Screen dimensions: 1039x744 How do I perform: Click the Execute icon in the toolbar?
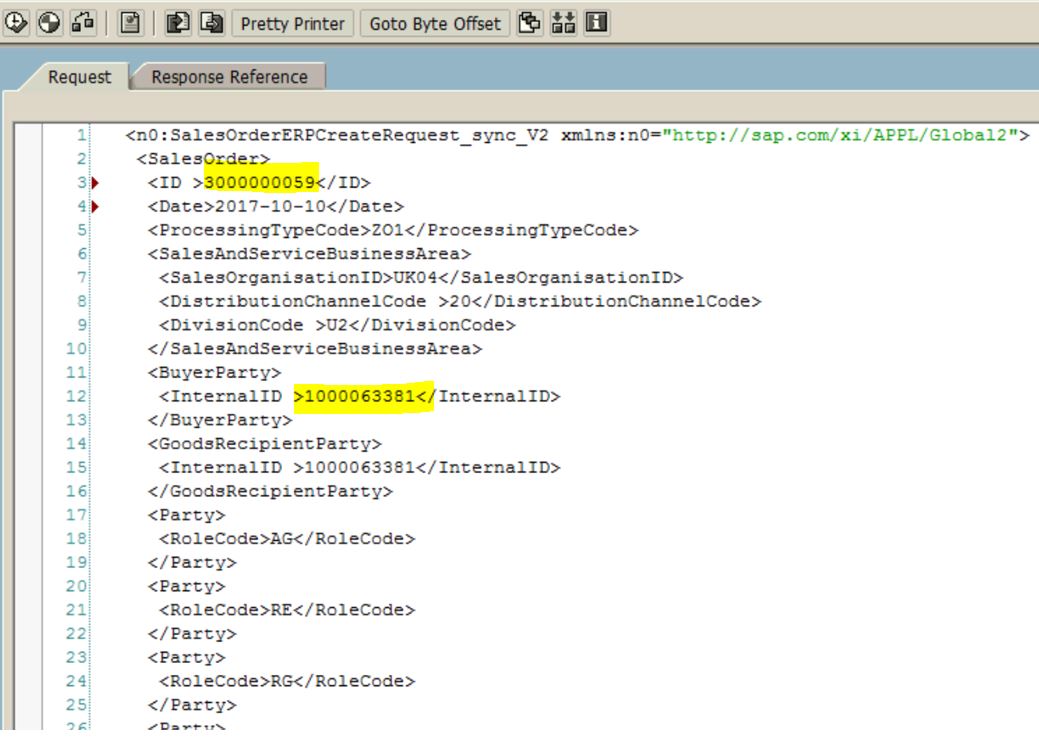pos(14,23)
